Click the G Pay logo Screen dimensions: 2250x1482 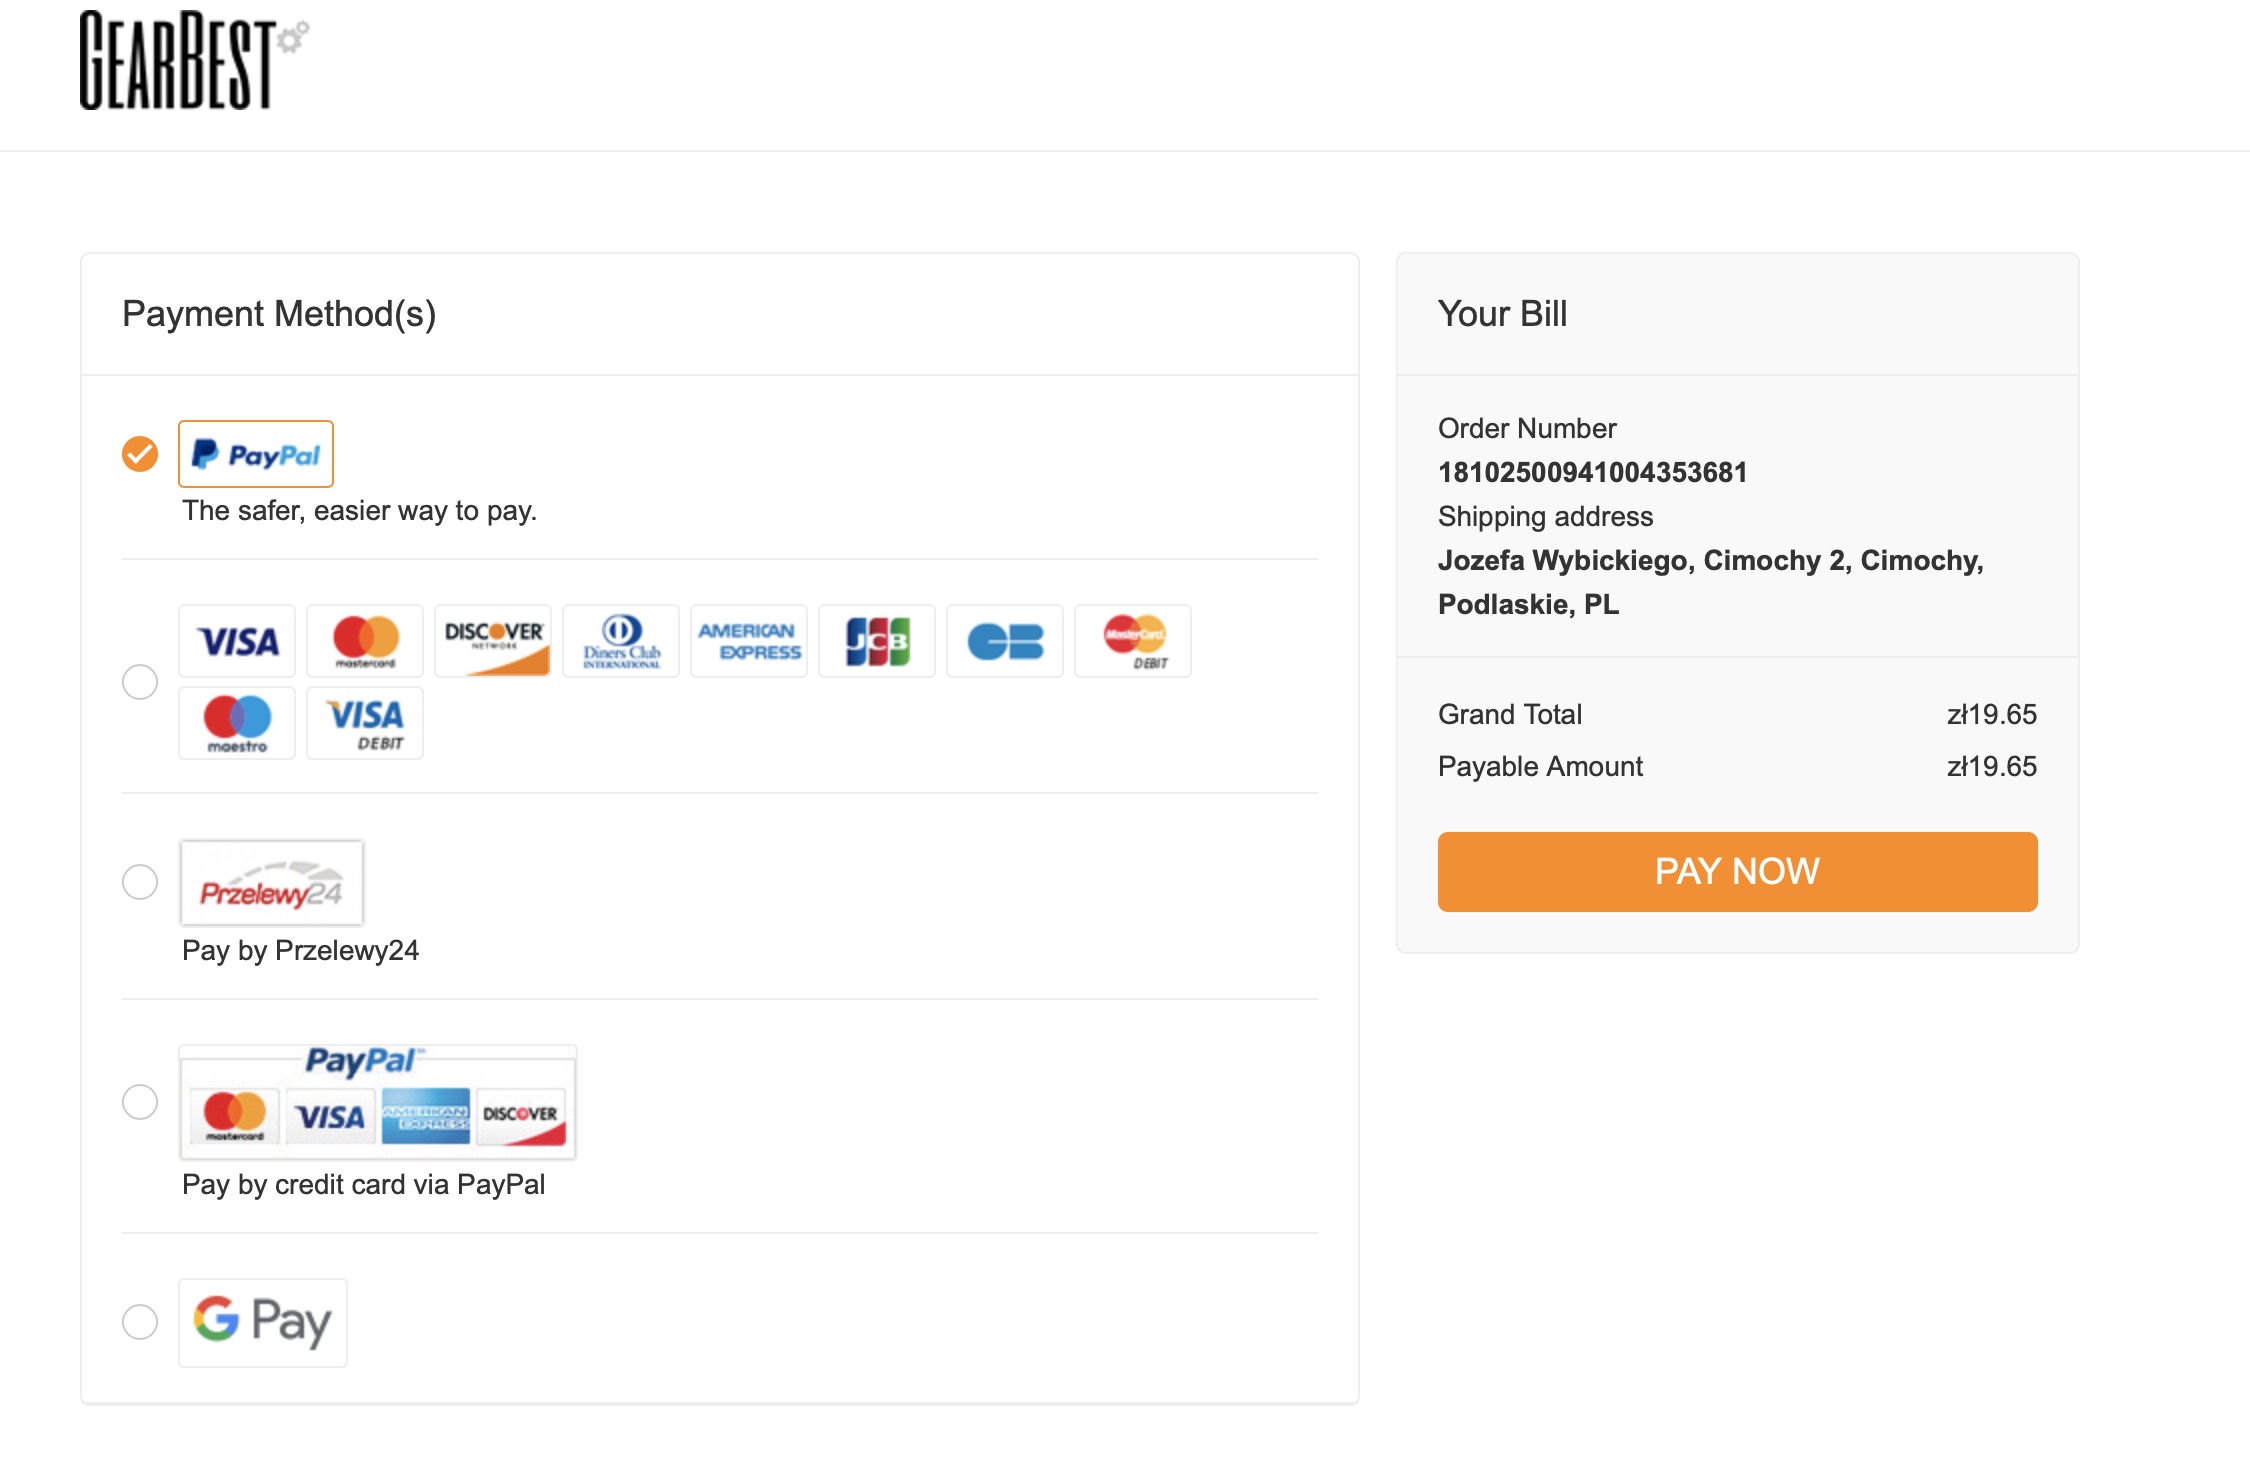point(263,1322)
